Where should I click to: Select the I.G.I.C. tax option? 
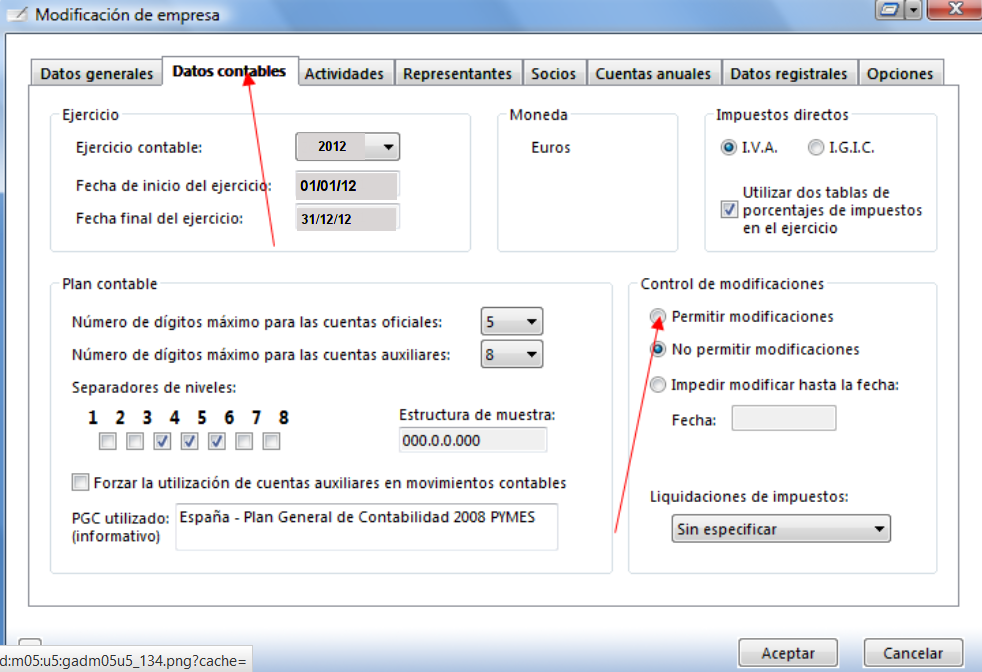point(816,148)
